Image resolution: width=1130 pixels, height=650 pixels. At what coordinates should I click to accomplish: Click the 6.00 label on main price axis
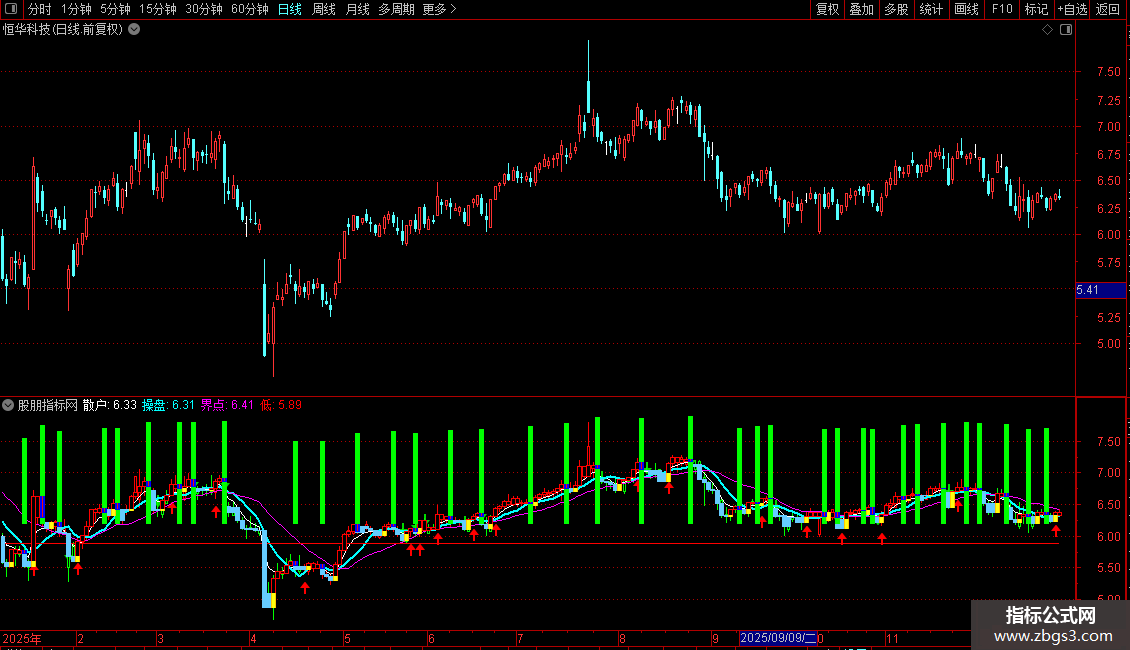pyautogui.click(x=1108, y=235)
